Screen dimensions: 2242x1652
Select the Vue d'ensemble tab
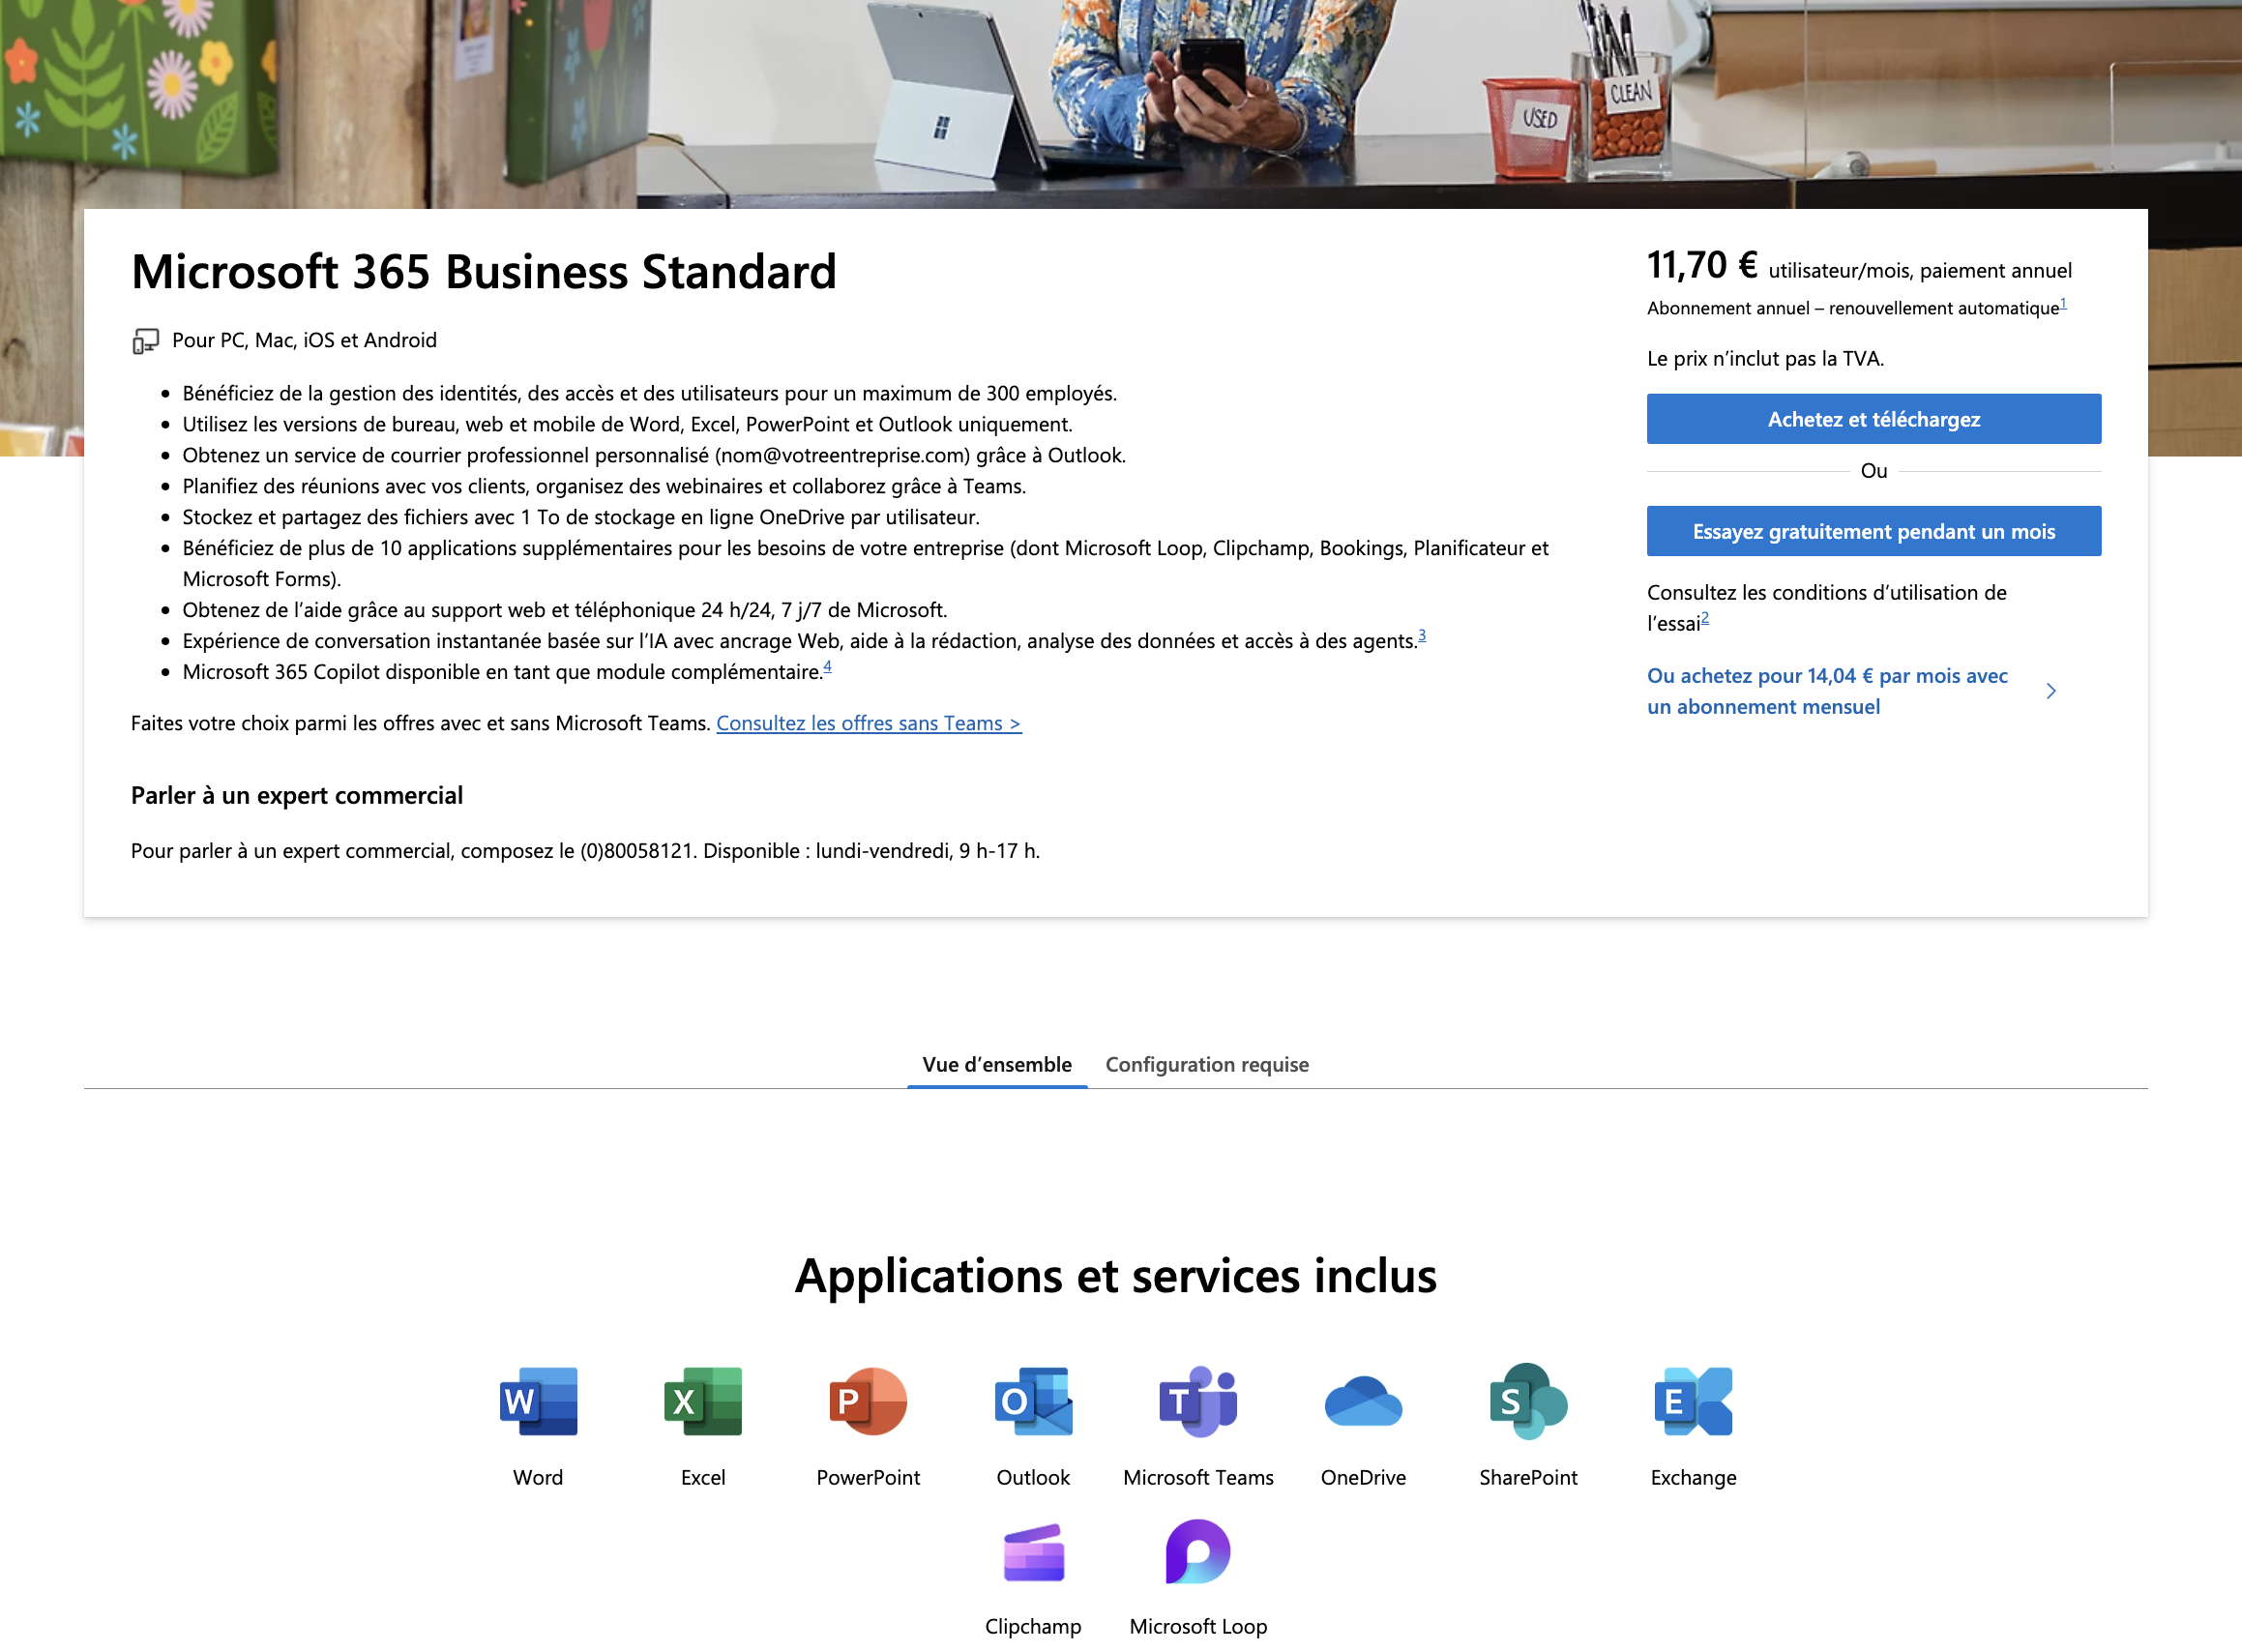(996, 1064)
